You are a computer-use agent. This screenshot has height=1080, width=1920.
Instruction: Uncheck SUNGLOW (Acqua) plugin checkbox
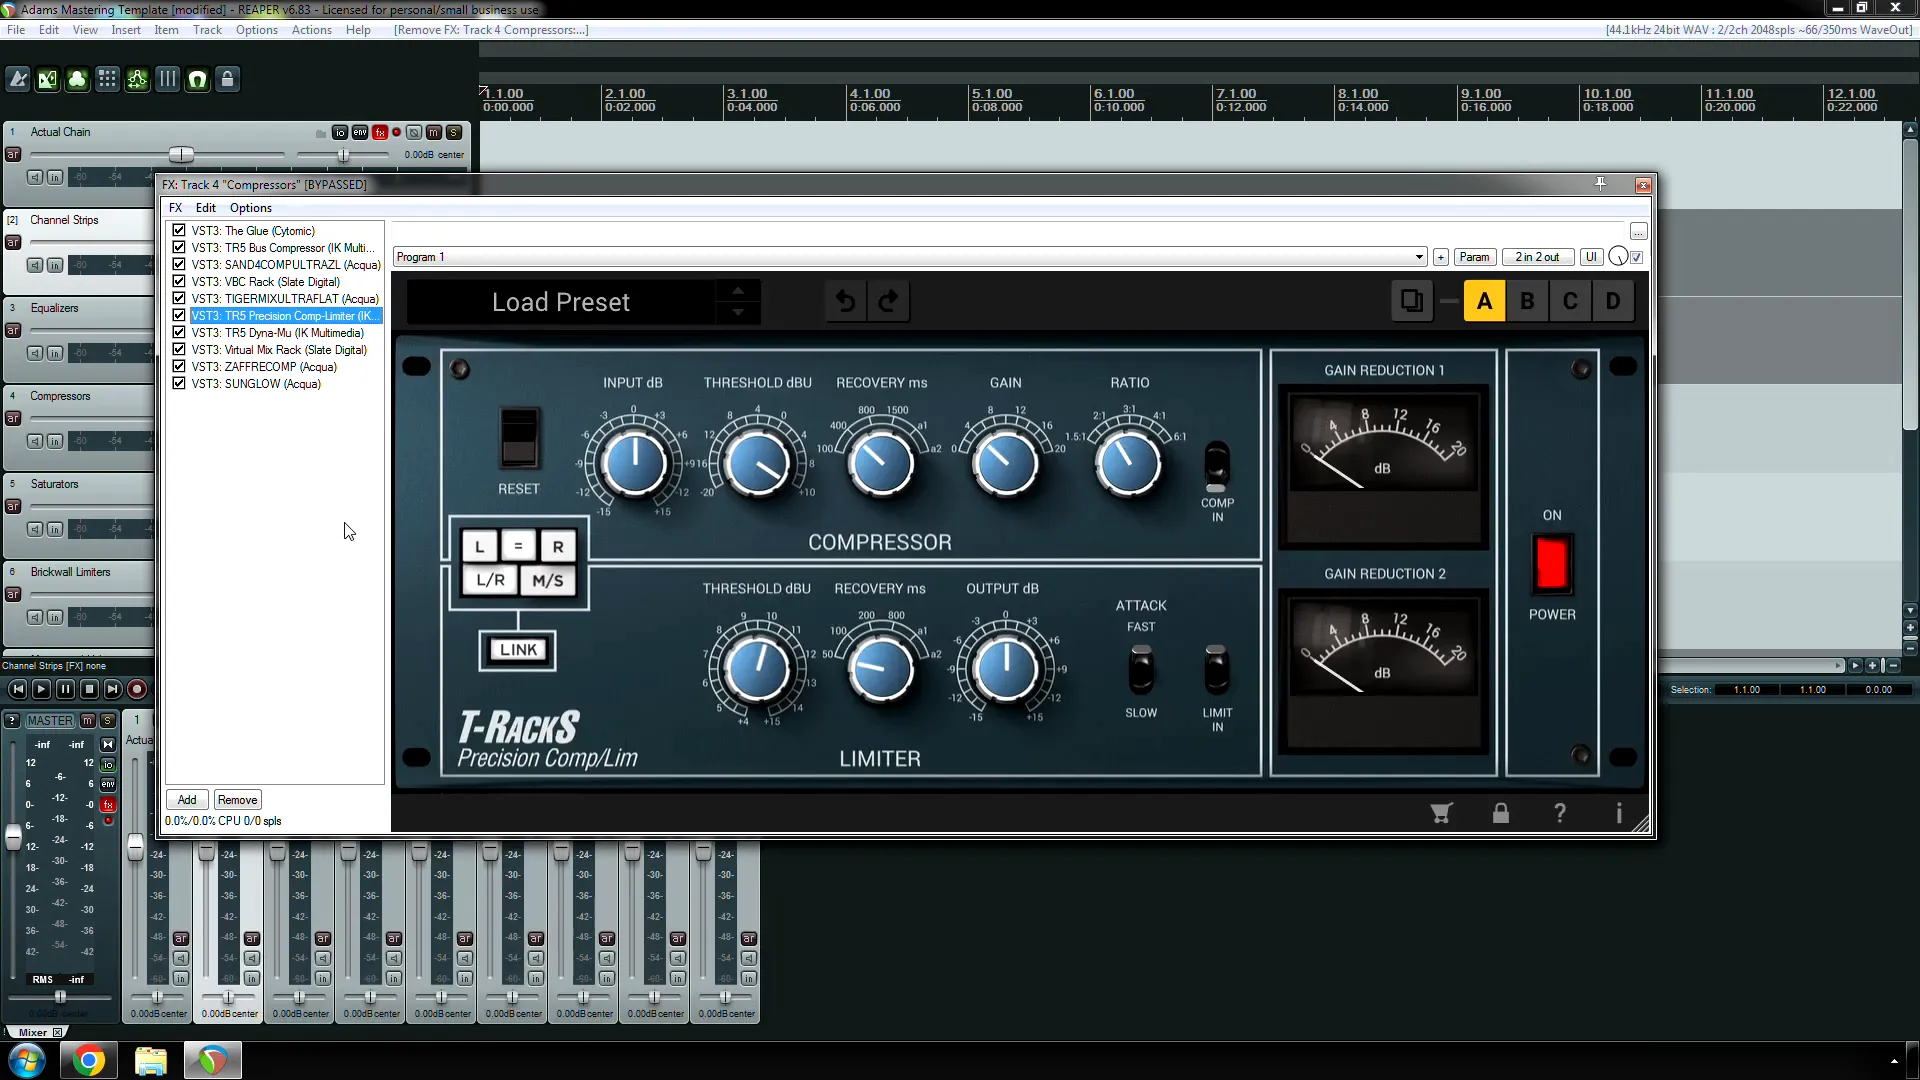tap(179, 383)
